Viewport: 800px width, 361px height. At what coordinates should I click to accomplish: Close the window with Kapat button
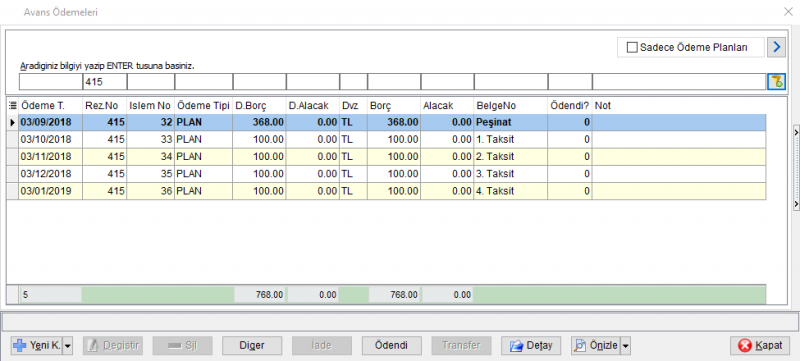[x=760, y=345]
